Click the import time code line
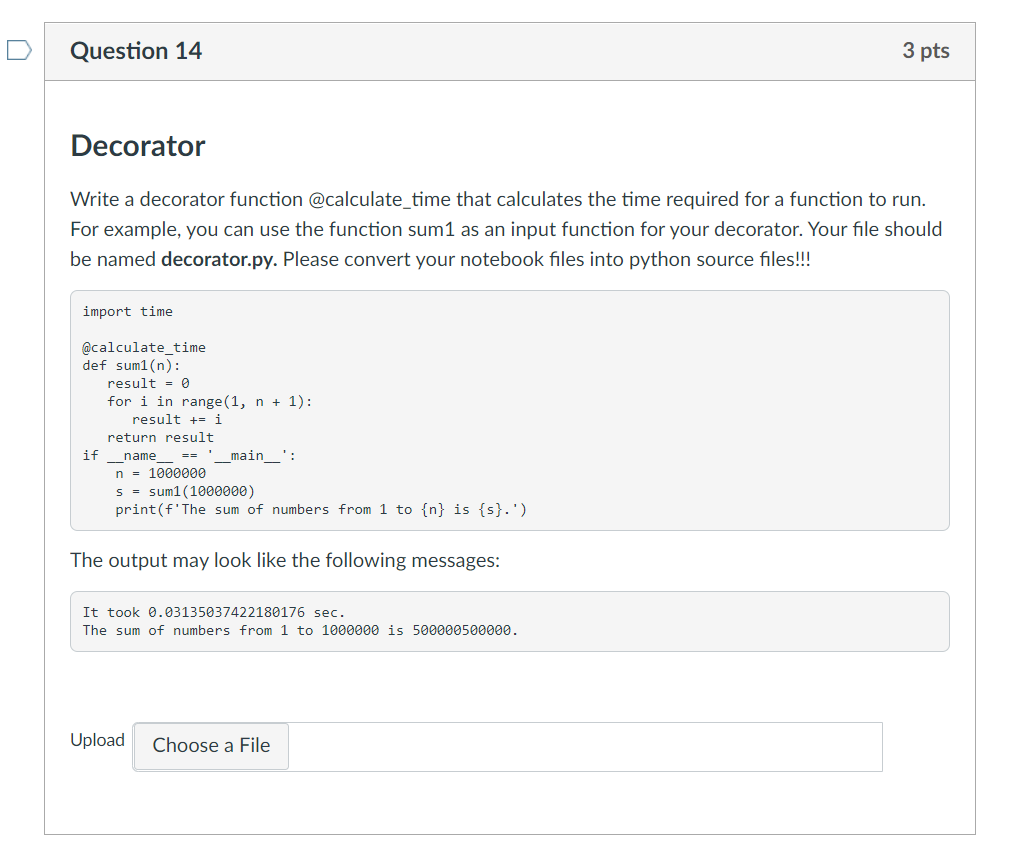Viewport: 1036px width, 851px height. [128, 311]
